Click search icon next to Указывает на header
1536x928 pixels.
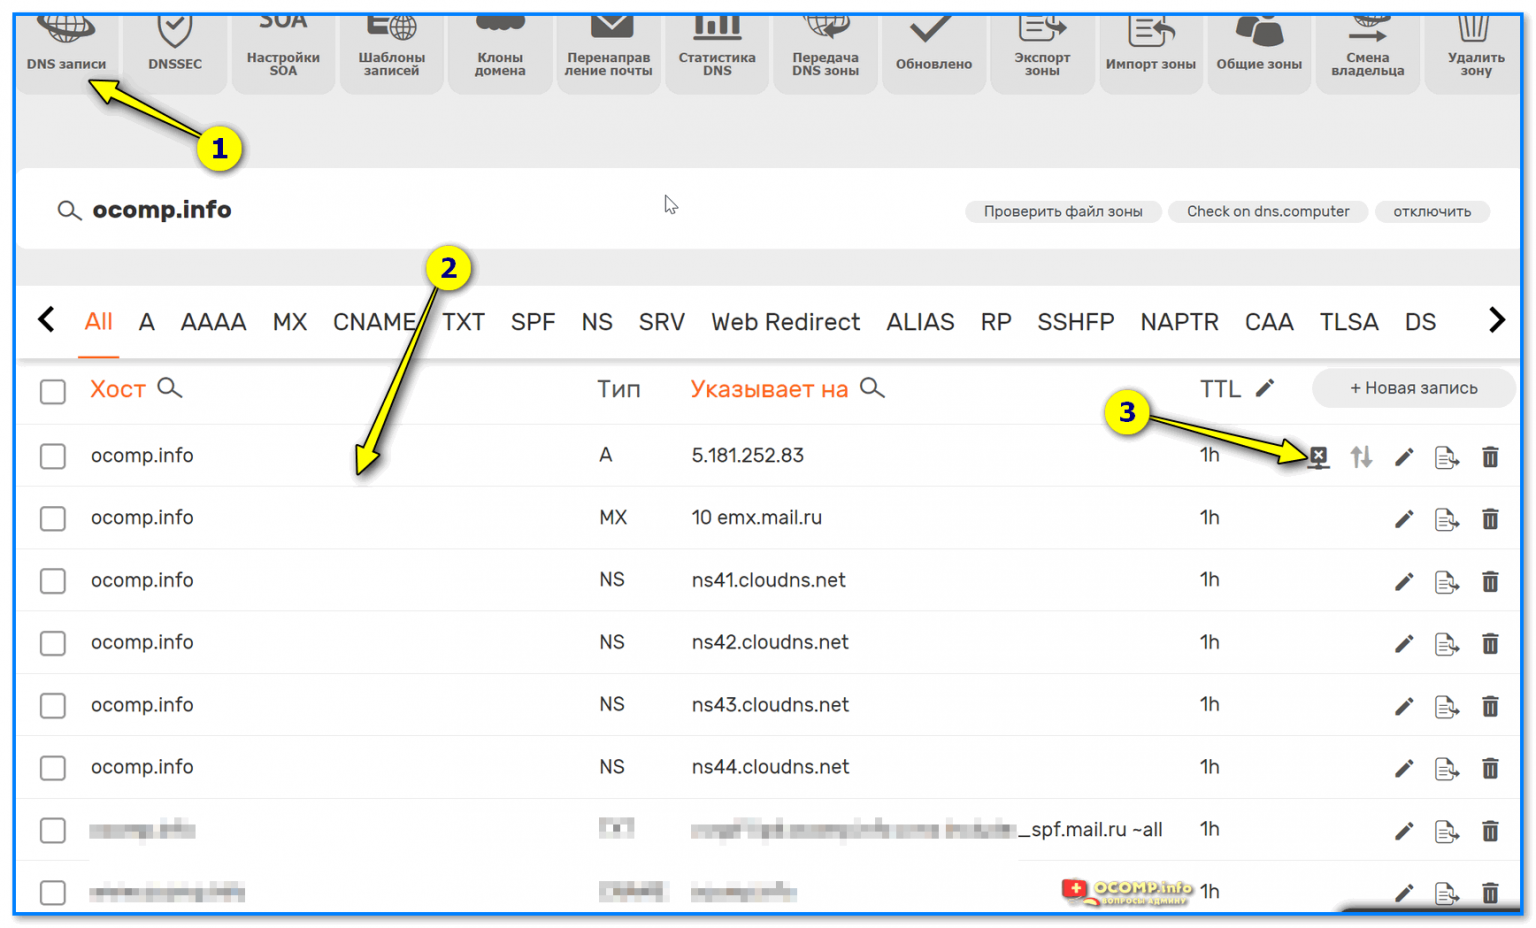pos(872,388)
